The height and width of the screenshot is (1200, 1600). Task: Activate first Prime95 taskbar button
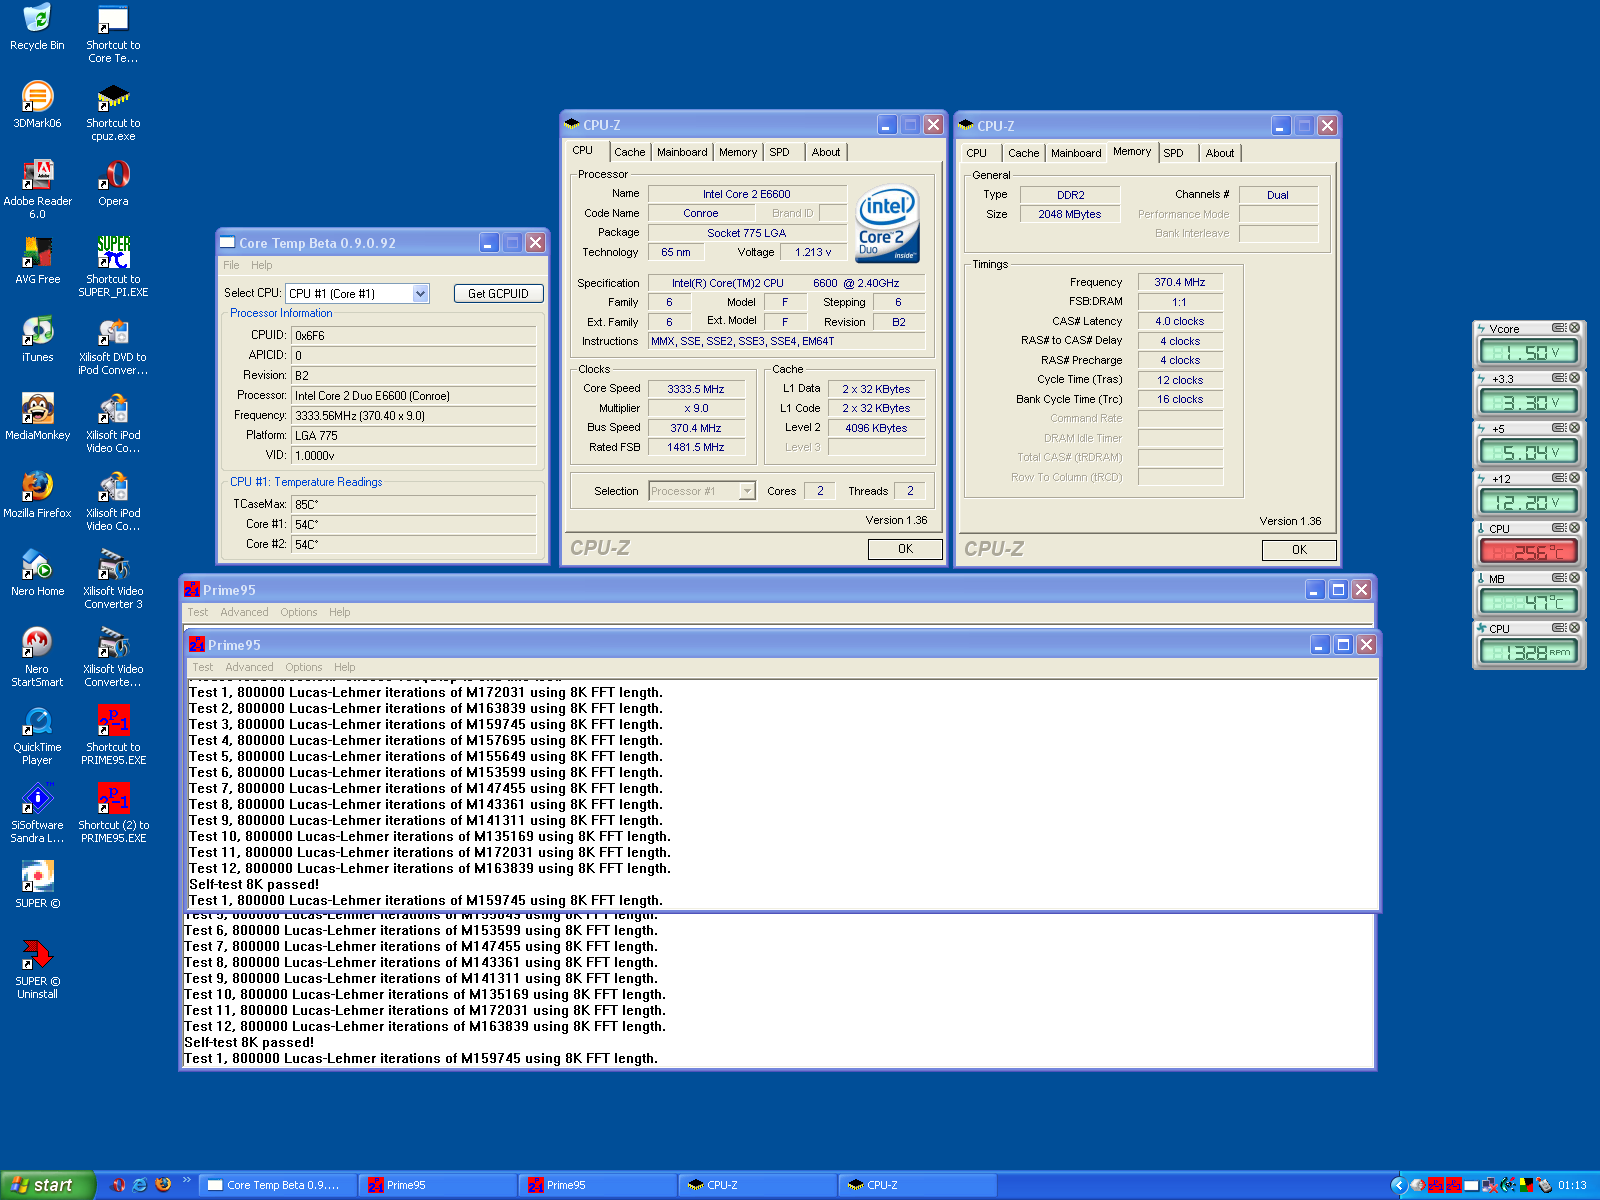pos(437,1185)
